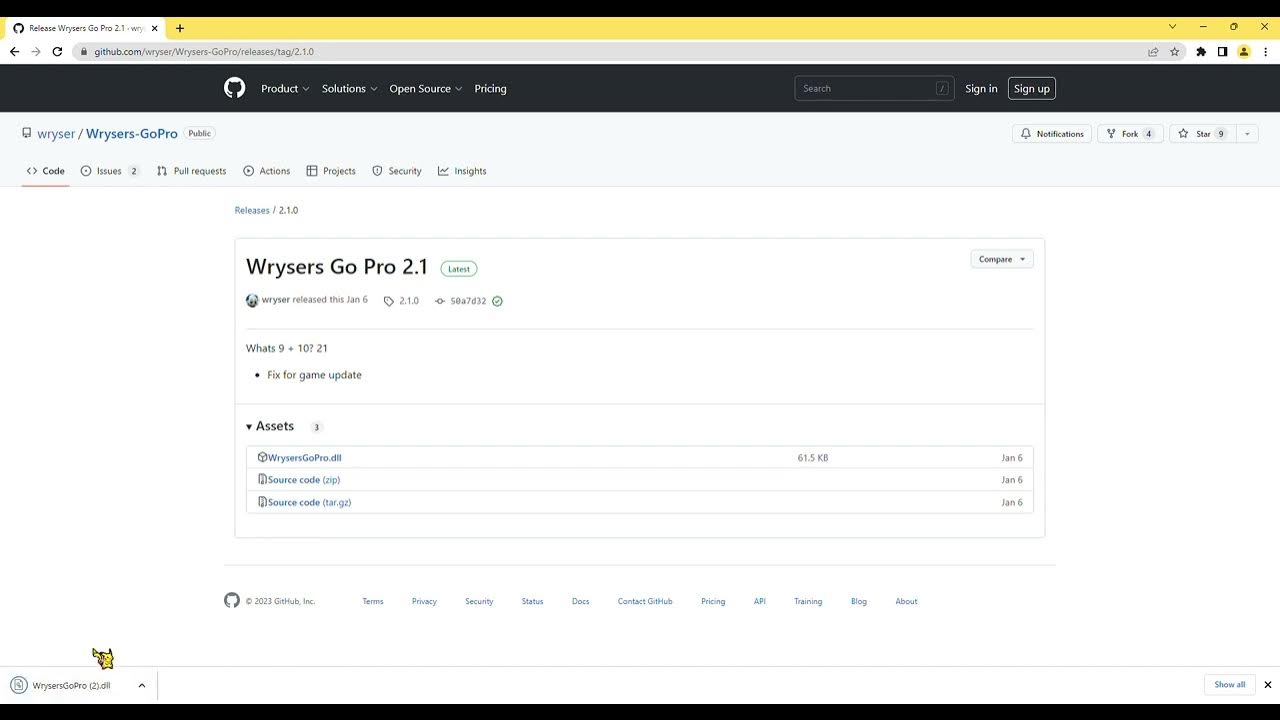Open the Projects tab

click(x=331, y=171)
